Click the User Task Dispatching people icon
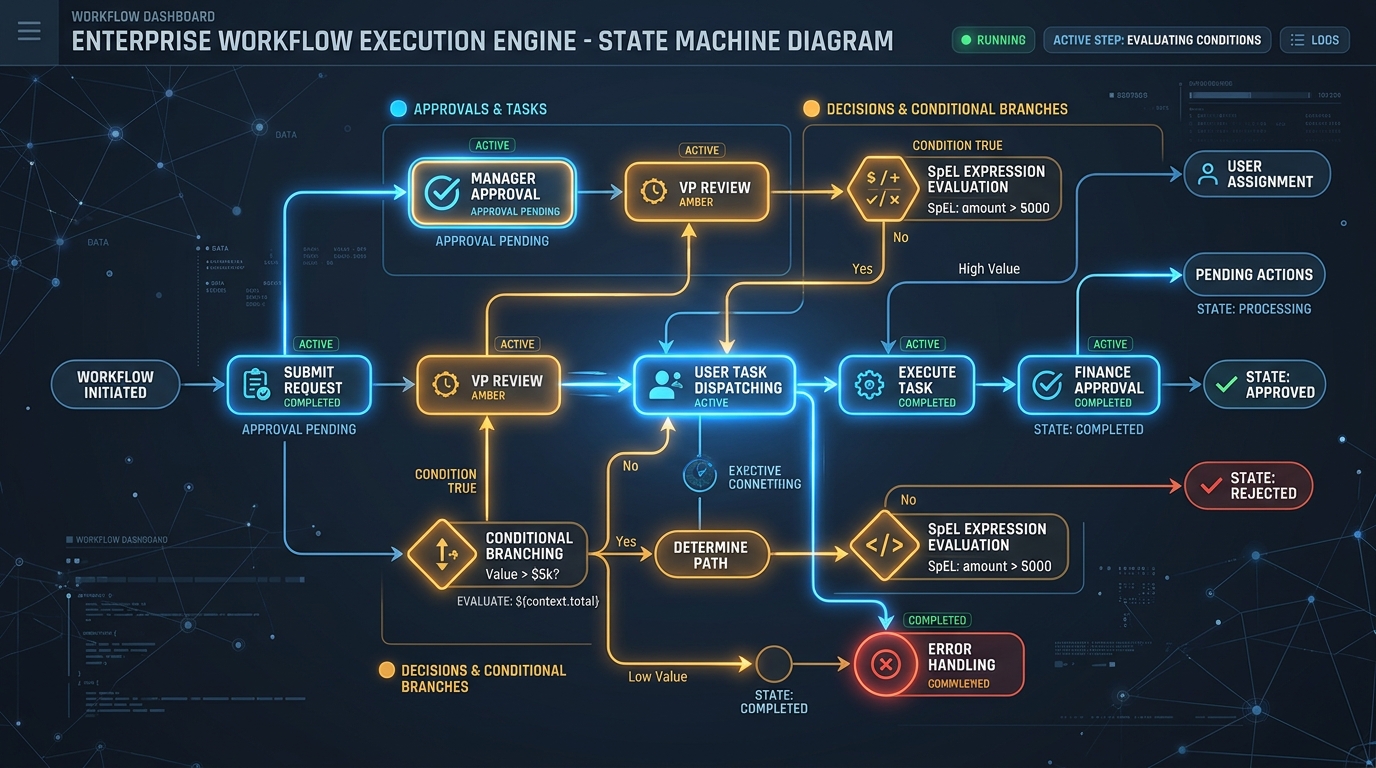Viewport: 1376px width, 768px height. tap(664, 386)
